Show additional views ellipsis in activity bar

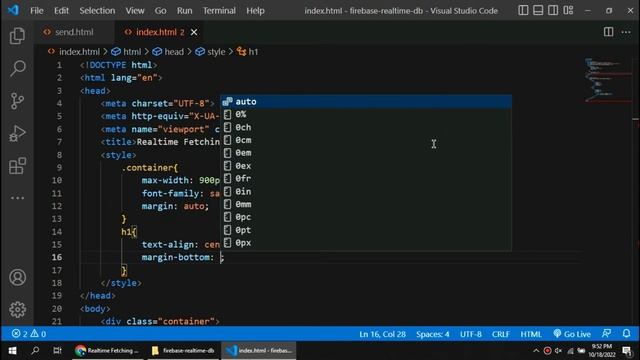[x=17, y=198]
